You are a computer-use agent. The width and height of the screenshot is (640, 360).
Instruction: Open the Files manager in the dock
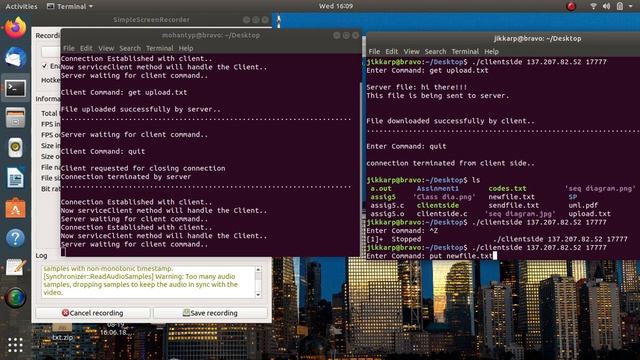[15, 118]
